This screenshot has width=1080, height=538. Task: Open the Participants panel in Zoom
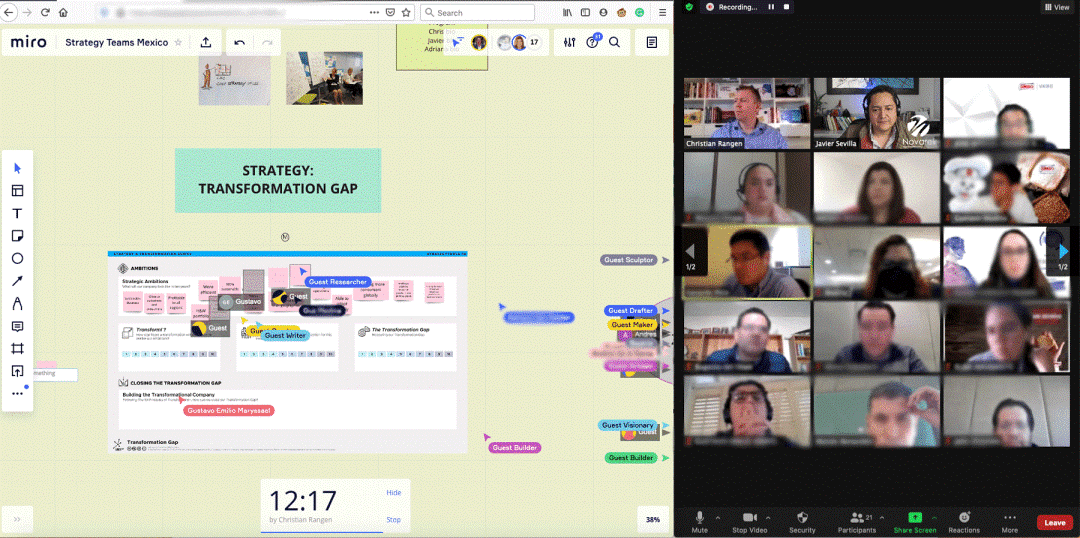(x=857, y=520)
